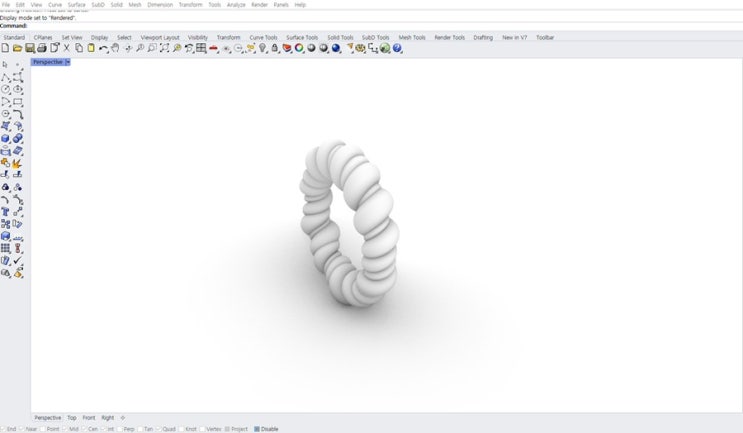This screenshot has height=433, width=743.
Task: Click the Undo arrow icon
Action: [103, 48]
